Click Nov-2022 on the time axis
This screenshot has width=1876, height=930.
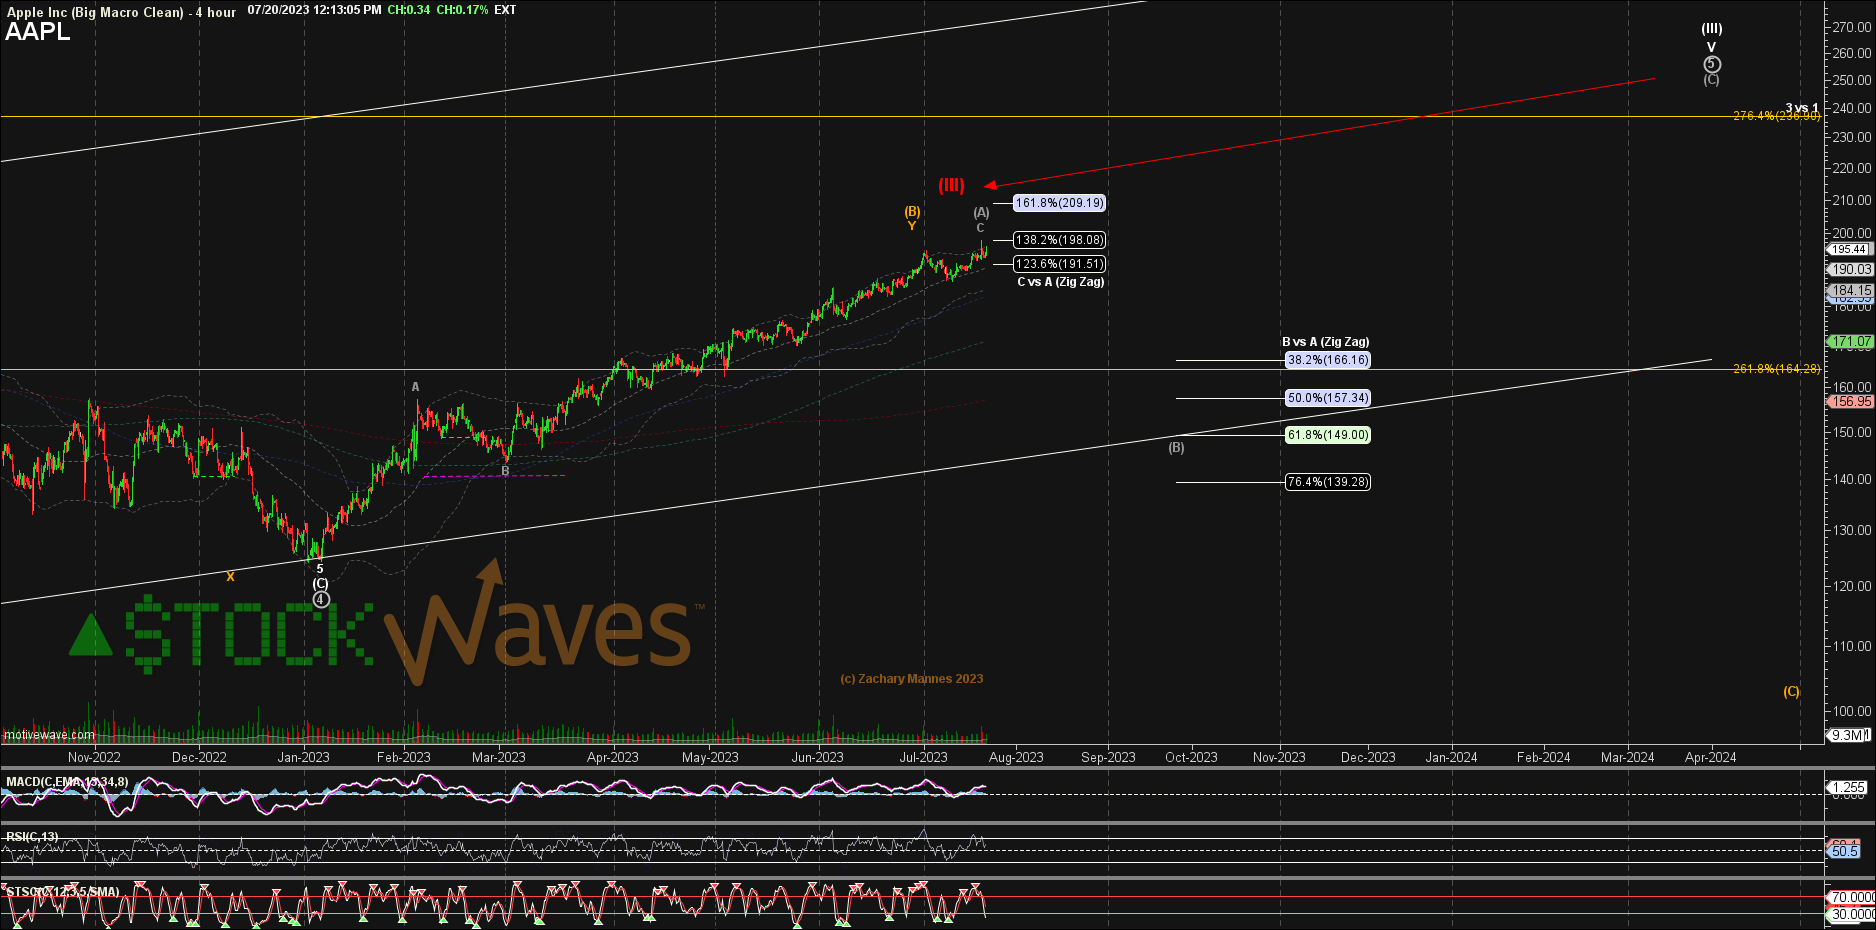(x=94, y=757)
